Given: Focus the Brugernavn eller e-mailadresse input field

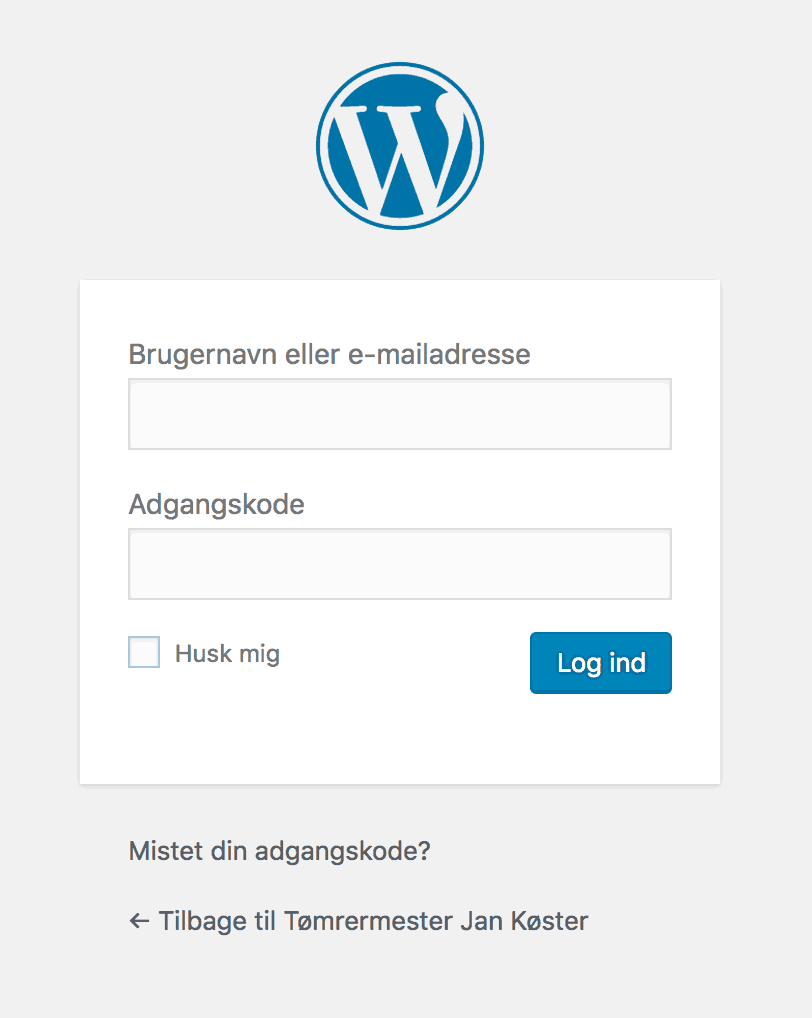Looking at the screenshot, I should (400, 414).
